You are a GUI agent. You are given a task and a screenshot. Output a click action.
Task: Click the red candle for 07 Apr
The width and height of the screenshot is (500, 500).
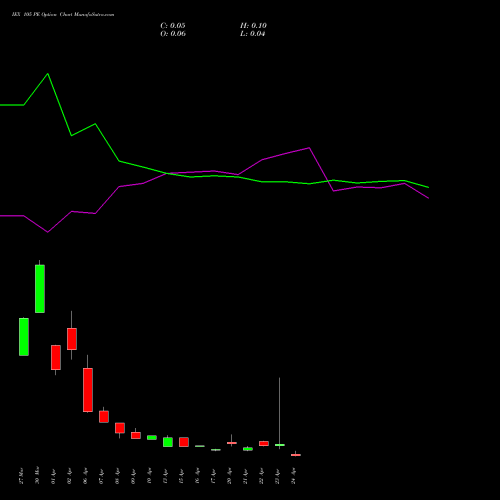[104, 417]
